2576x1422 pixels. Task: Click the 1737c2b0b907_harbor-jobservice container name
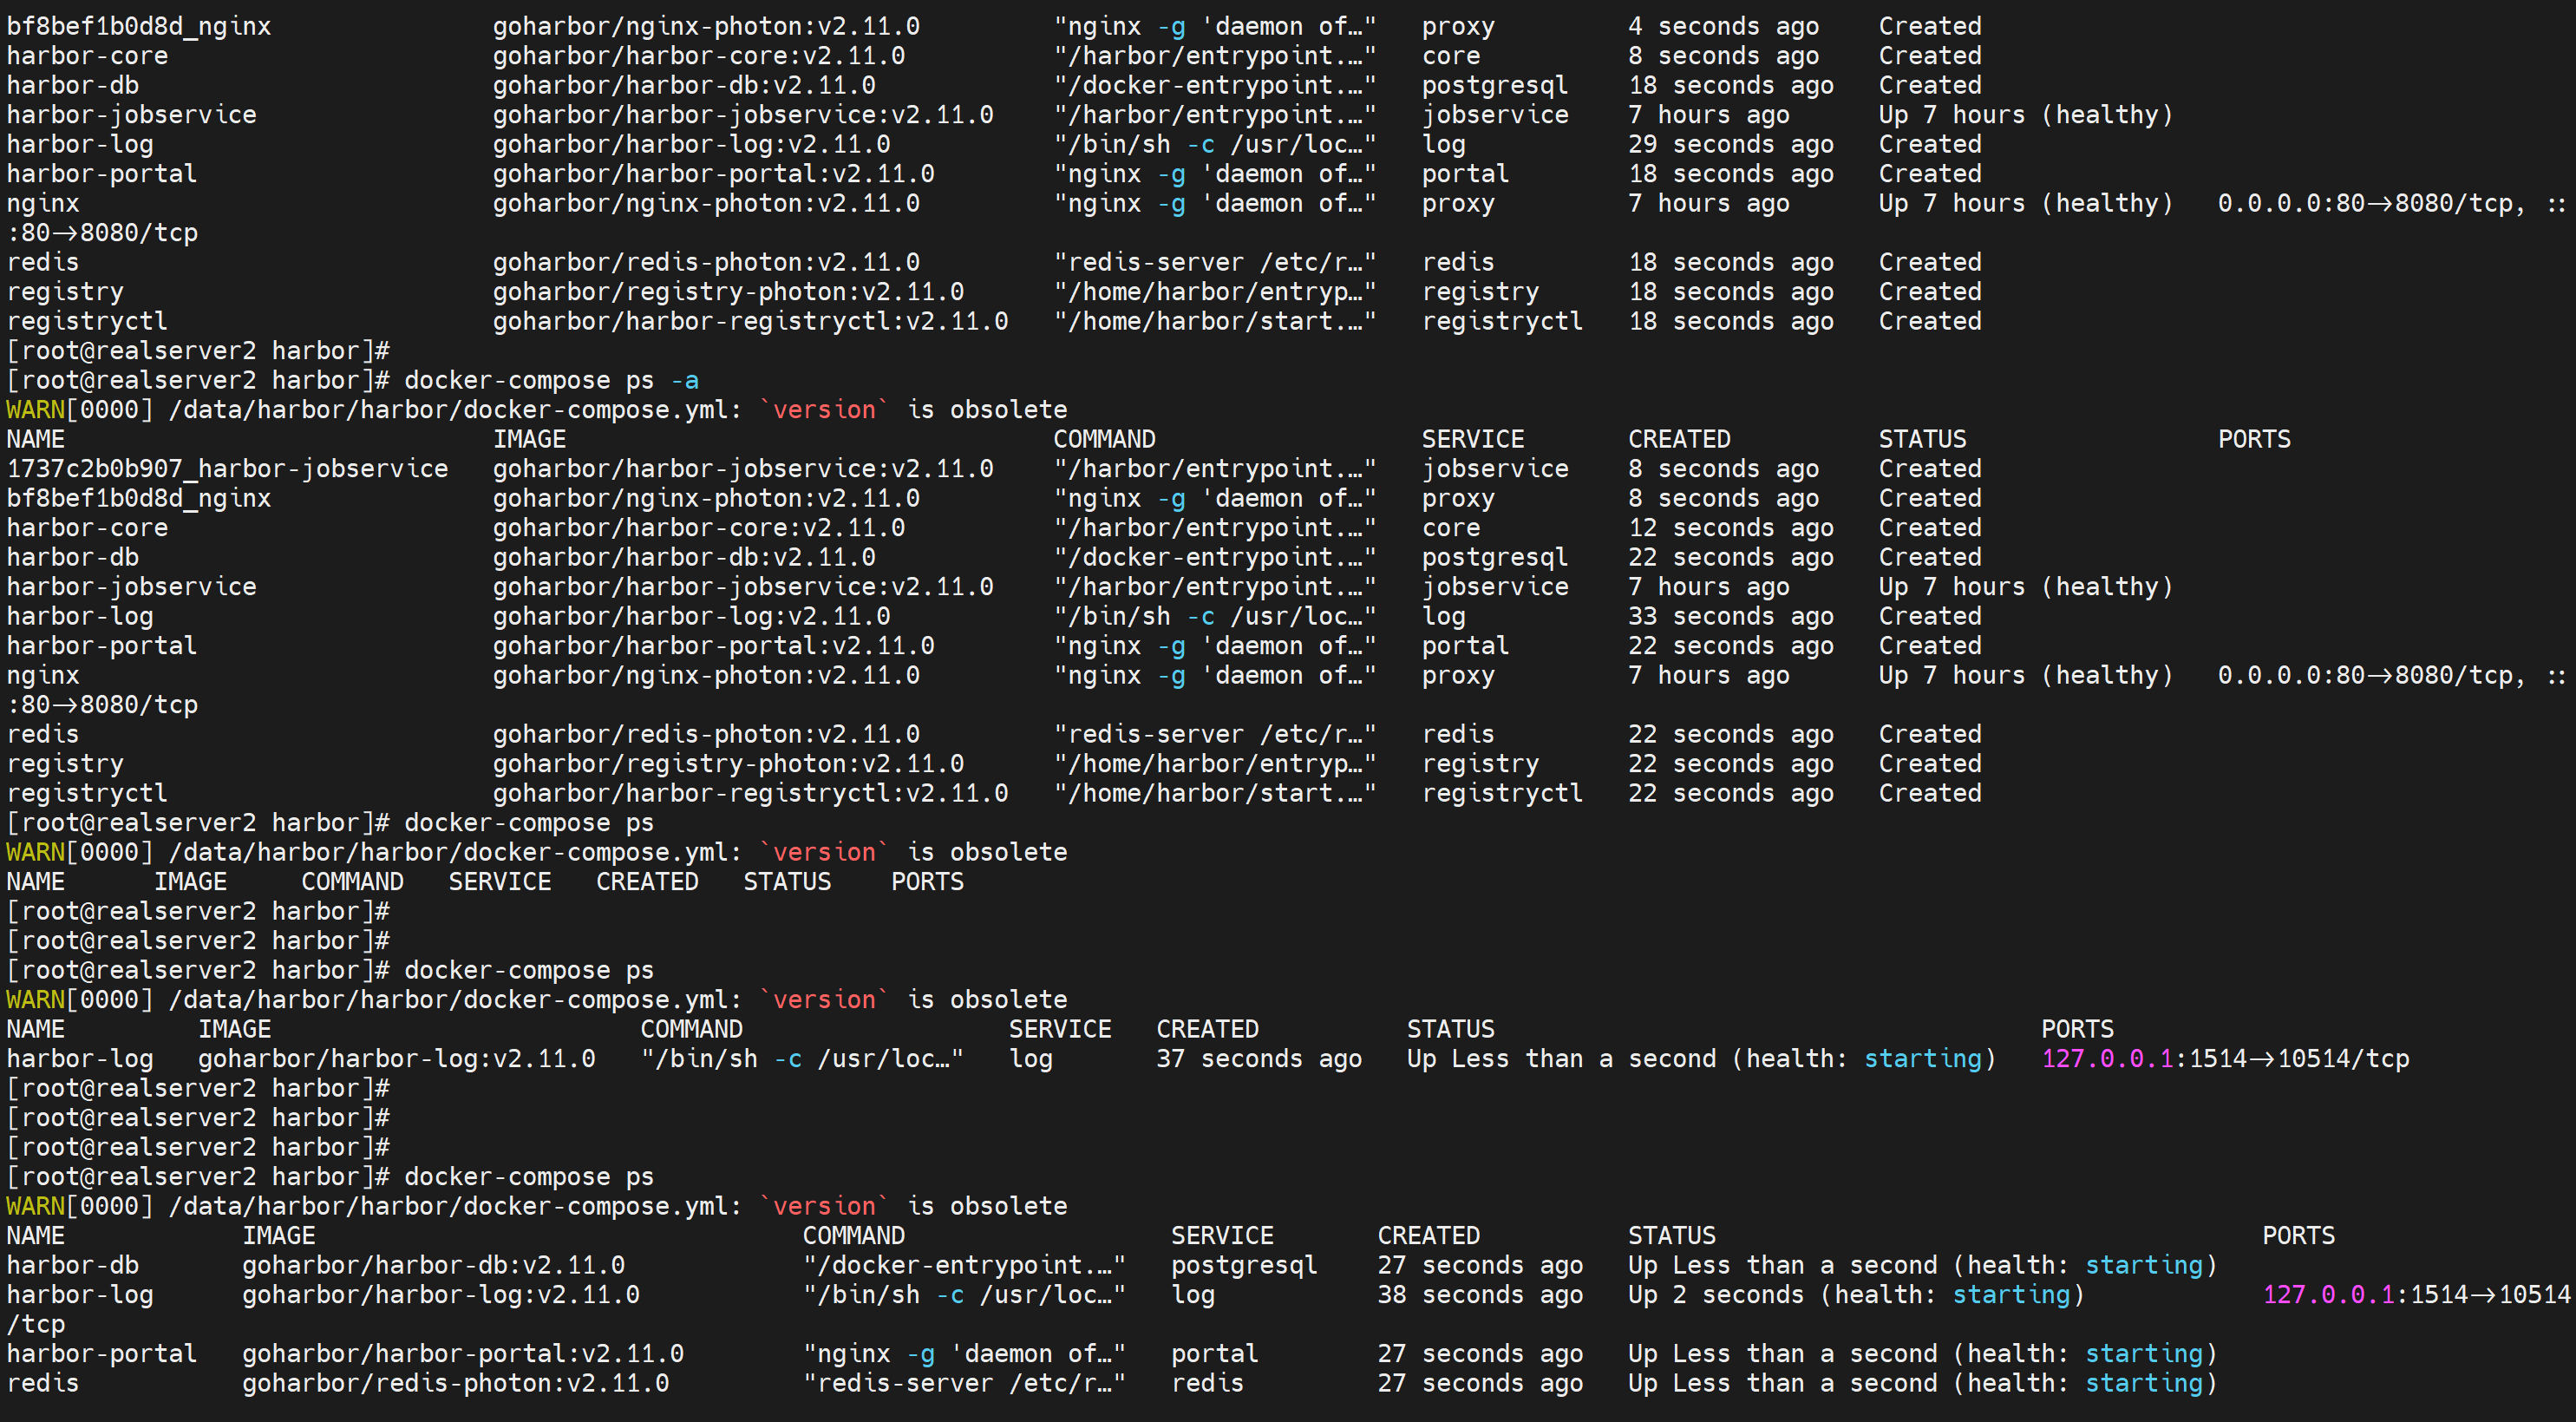click(227, 469)
